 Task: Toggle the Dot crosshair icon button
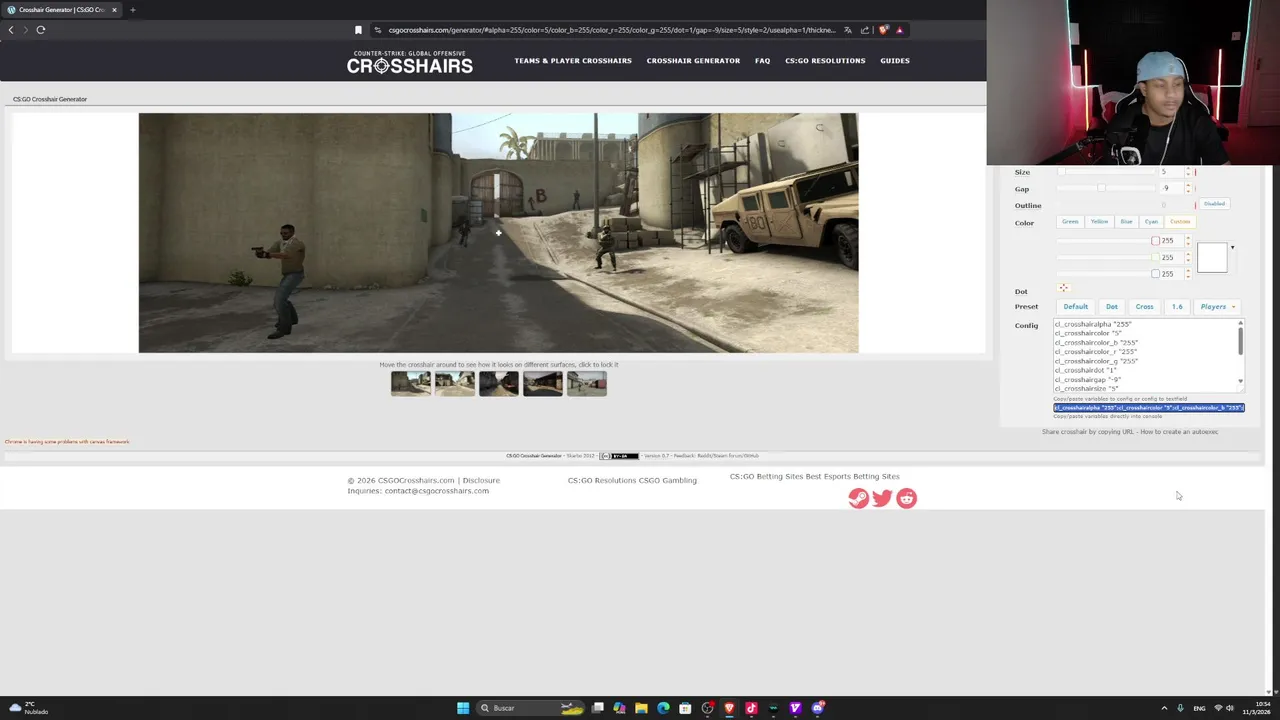pyautogui.click(x=1063, y=288)
